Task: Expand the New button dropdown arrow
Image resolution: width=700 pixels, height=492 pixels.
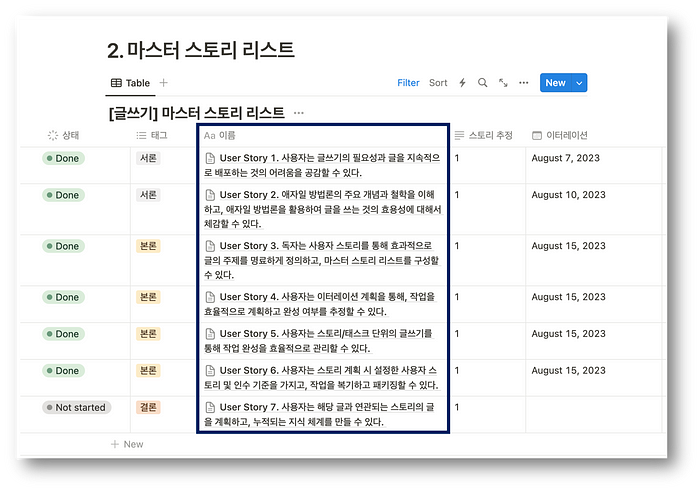Action: tap(579, 83)
